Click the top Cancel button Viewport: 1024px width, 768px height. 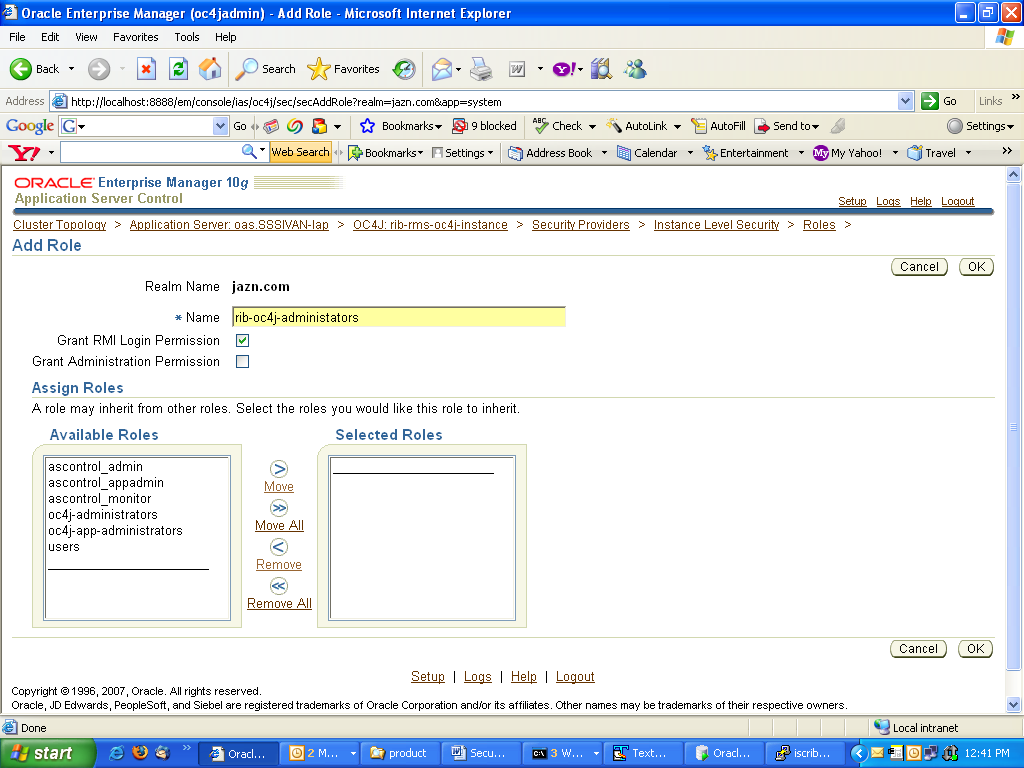(x=919, y=267)
